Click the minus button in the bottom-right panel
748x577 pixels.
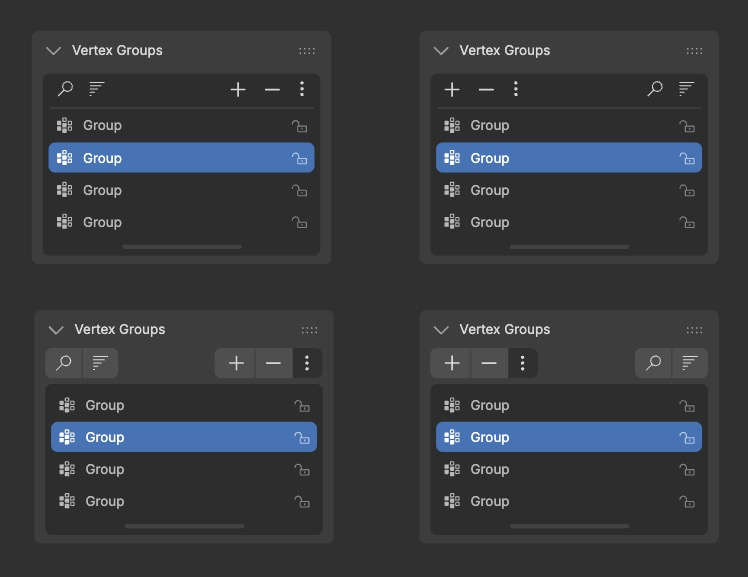click(x=489, y=363)
